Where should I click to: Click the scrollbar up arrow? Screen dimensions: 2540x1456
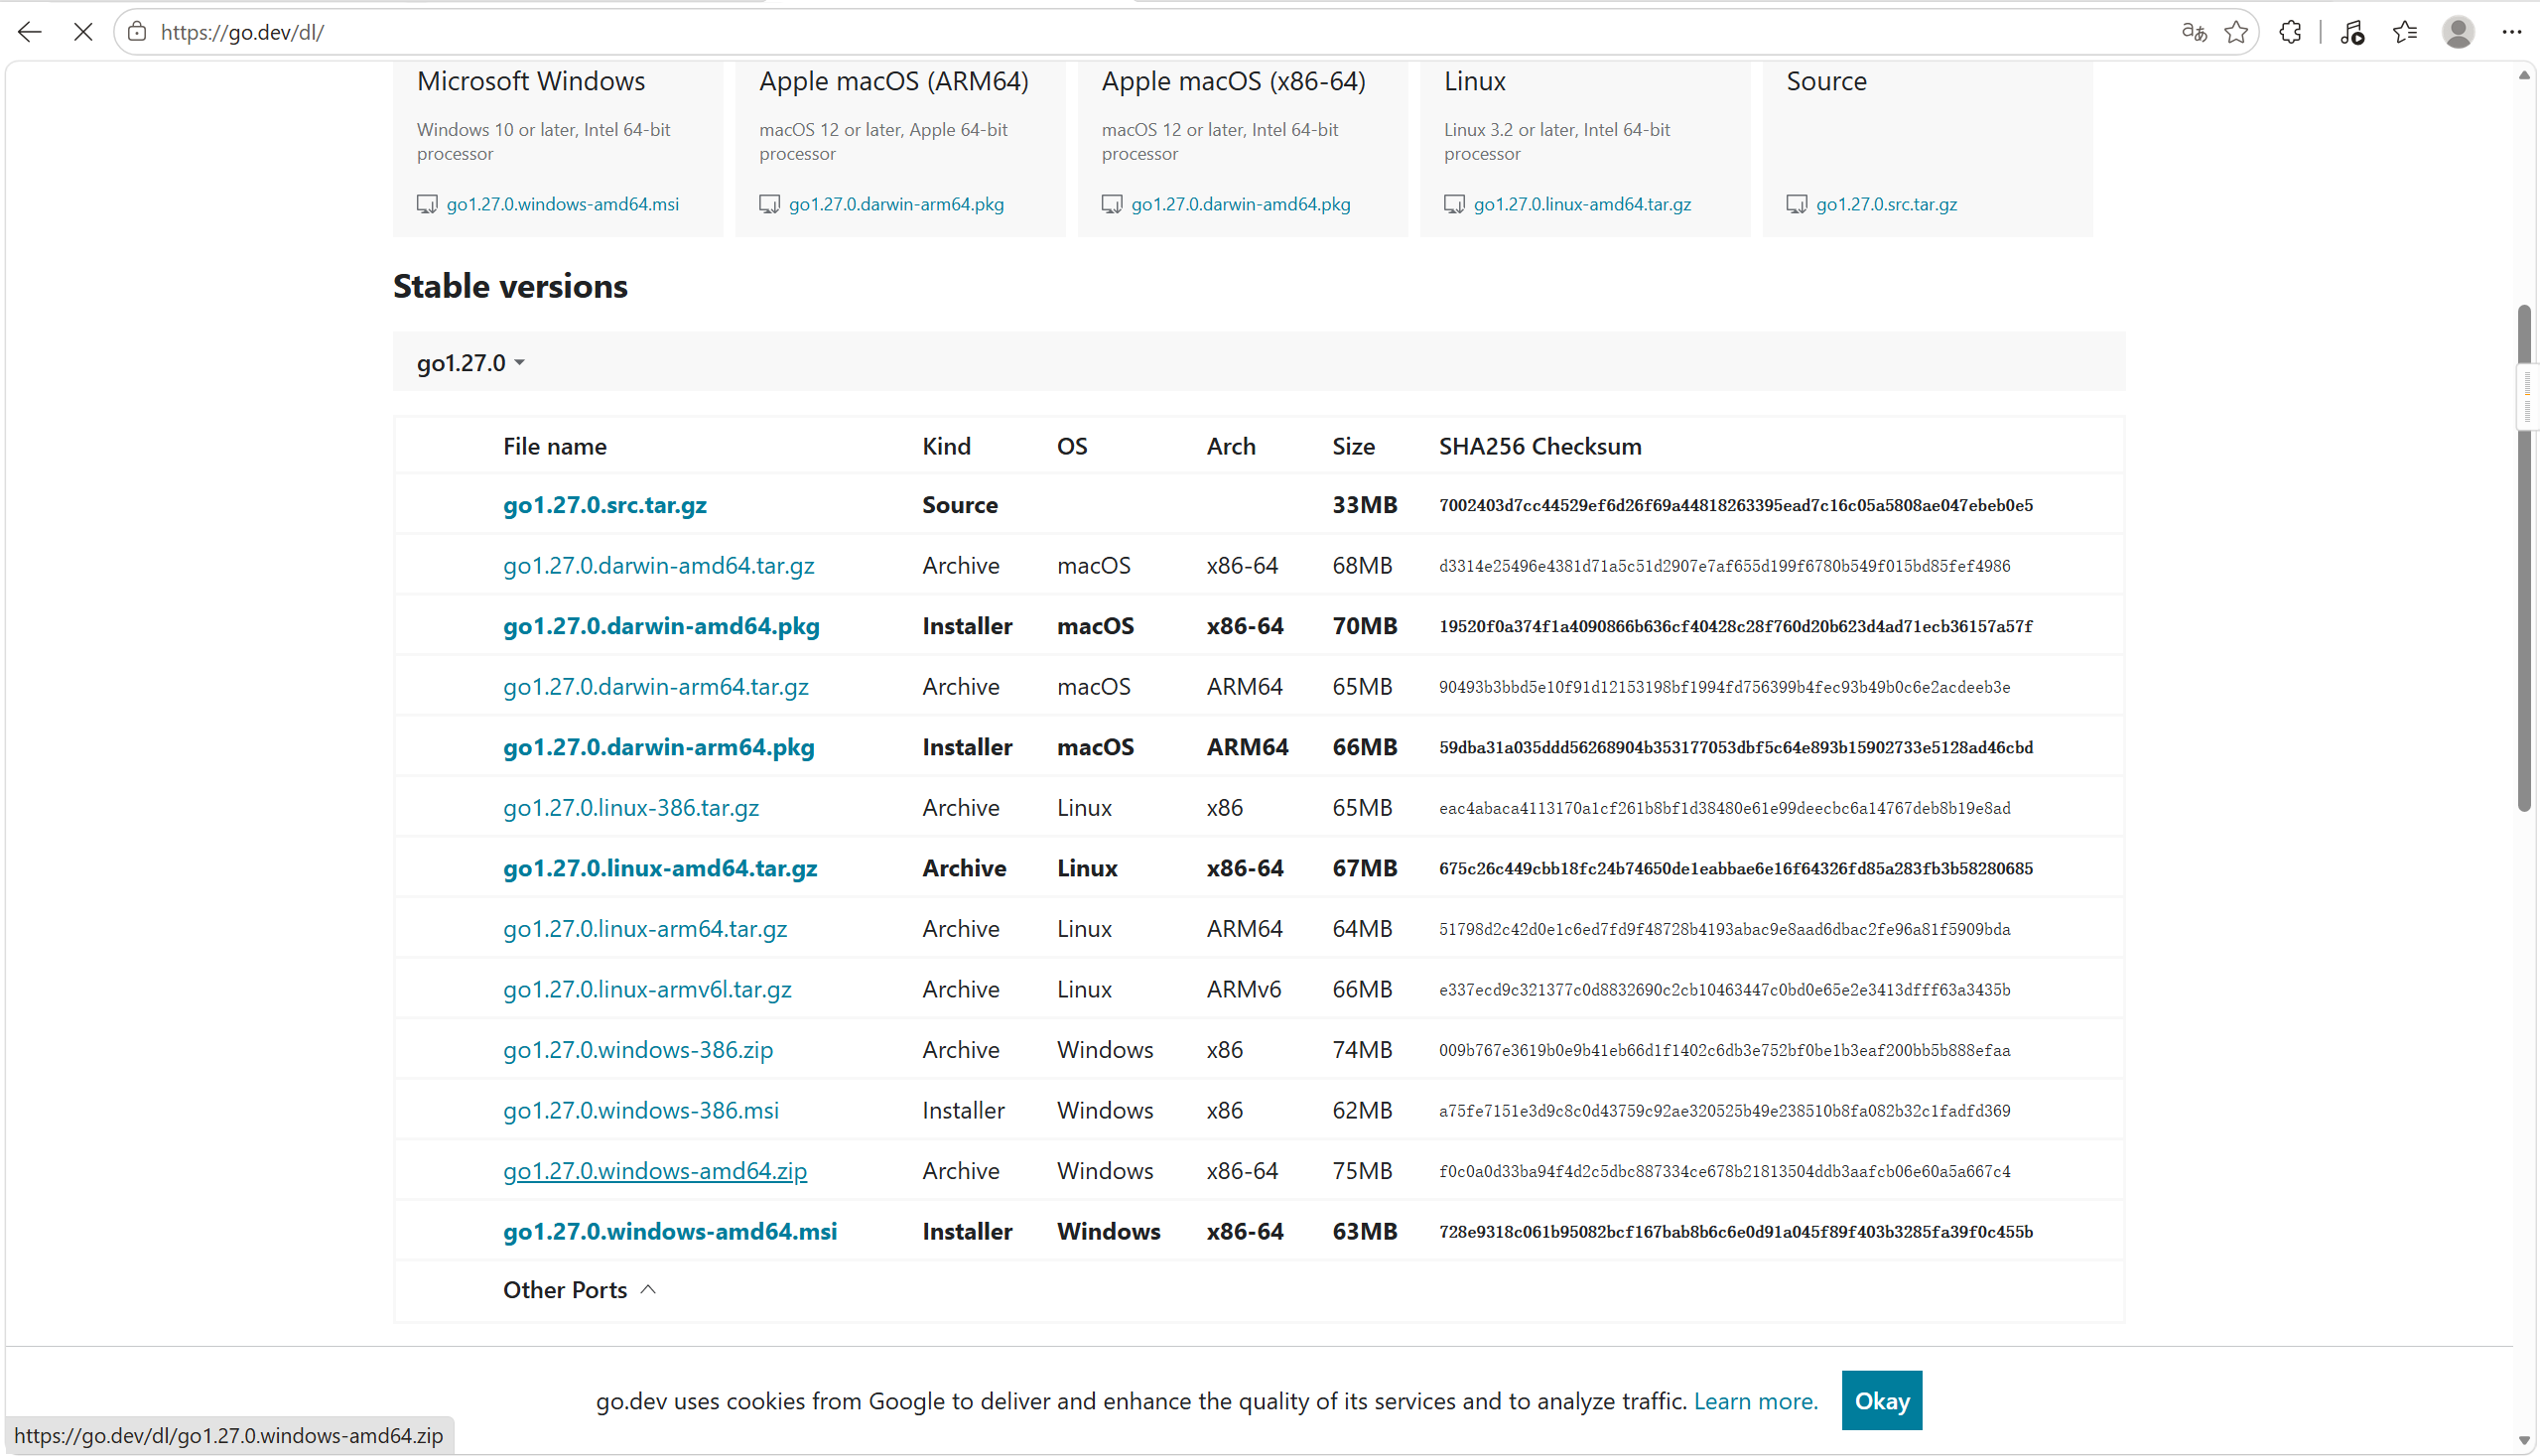coord(2524,75)
